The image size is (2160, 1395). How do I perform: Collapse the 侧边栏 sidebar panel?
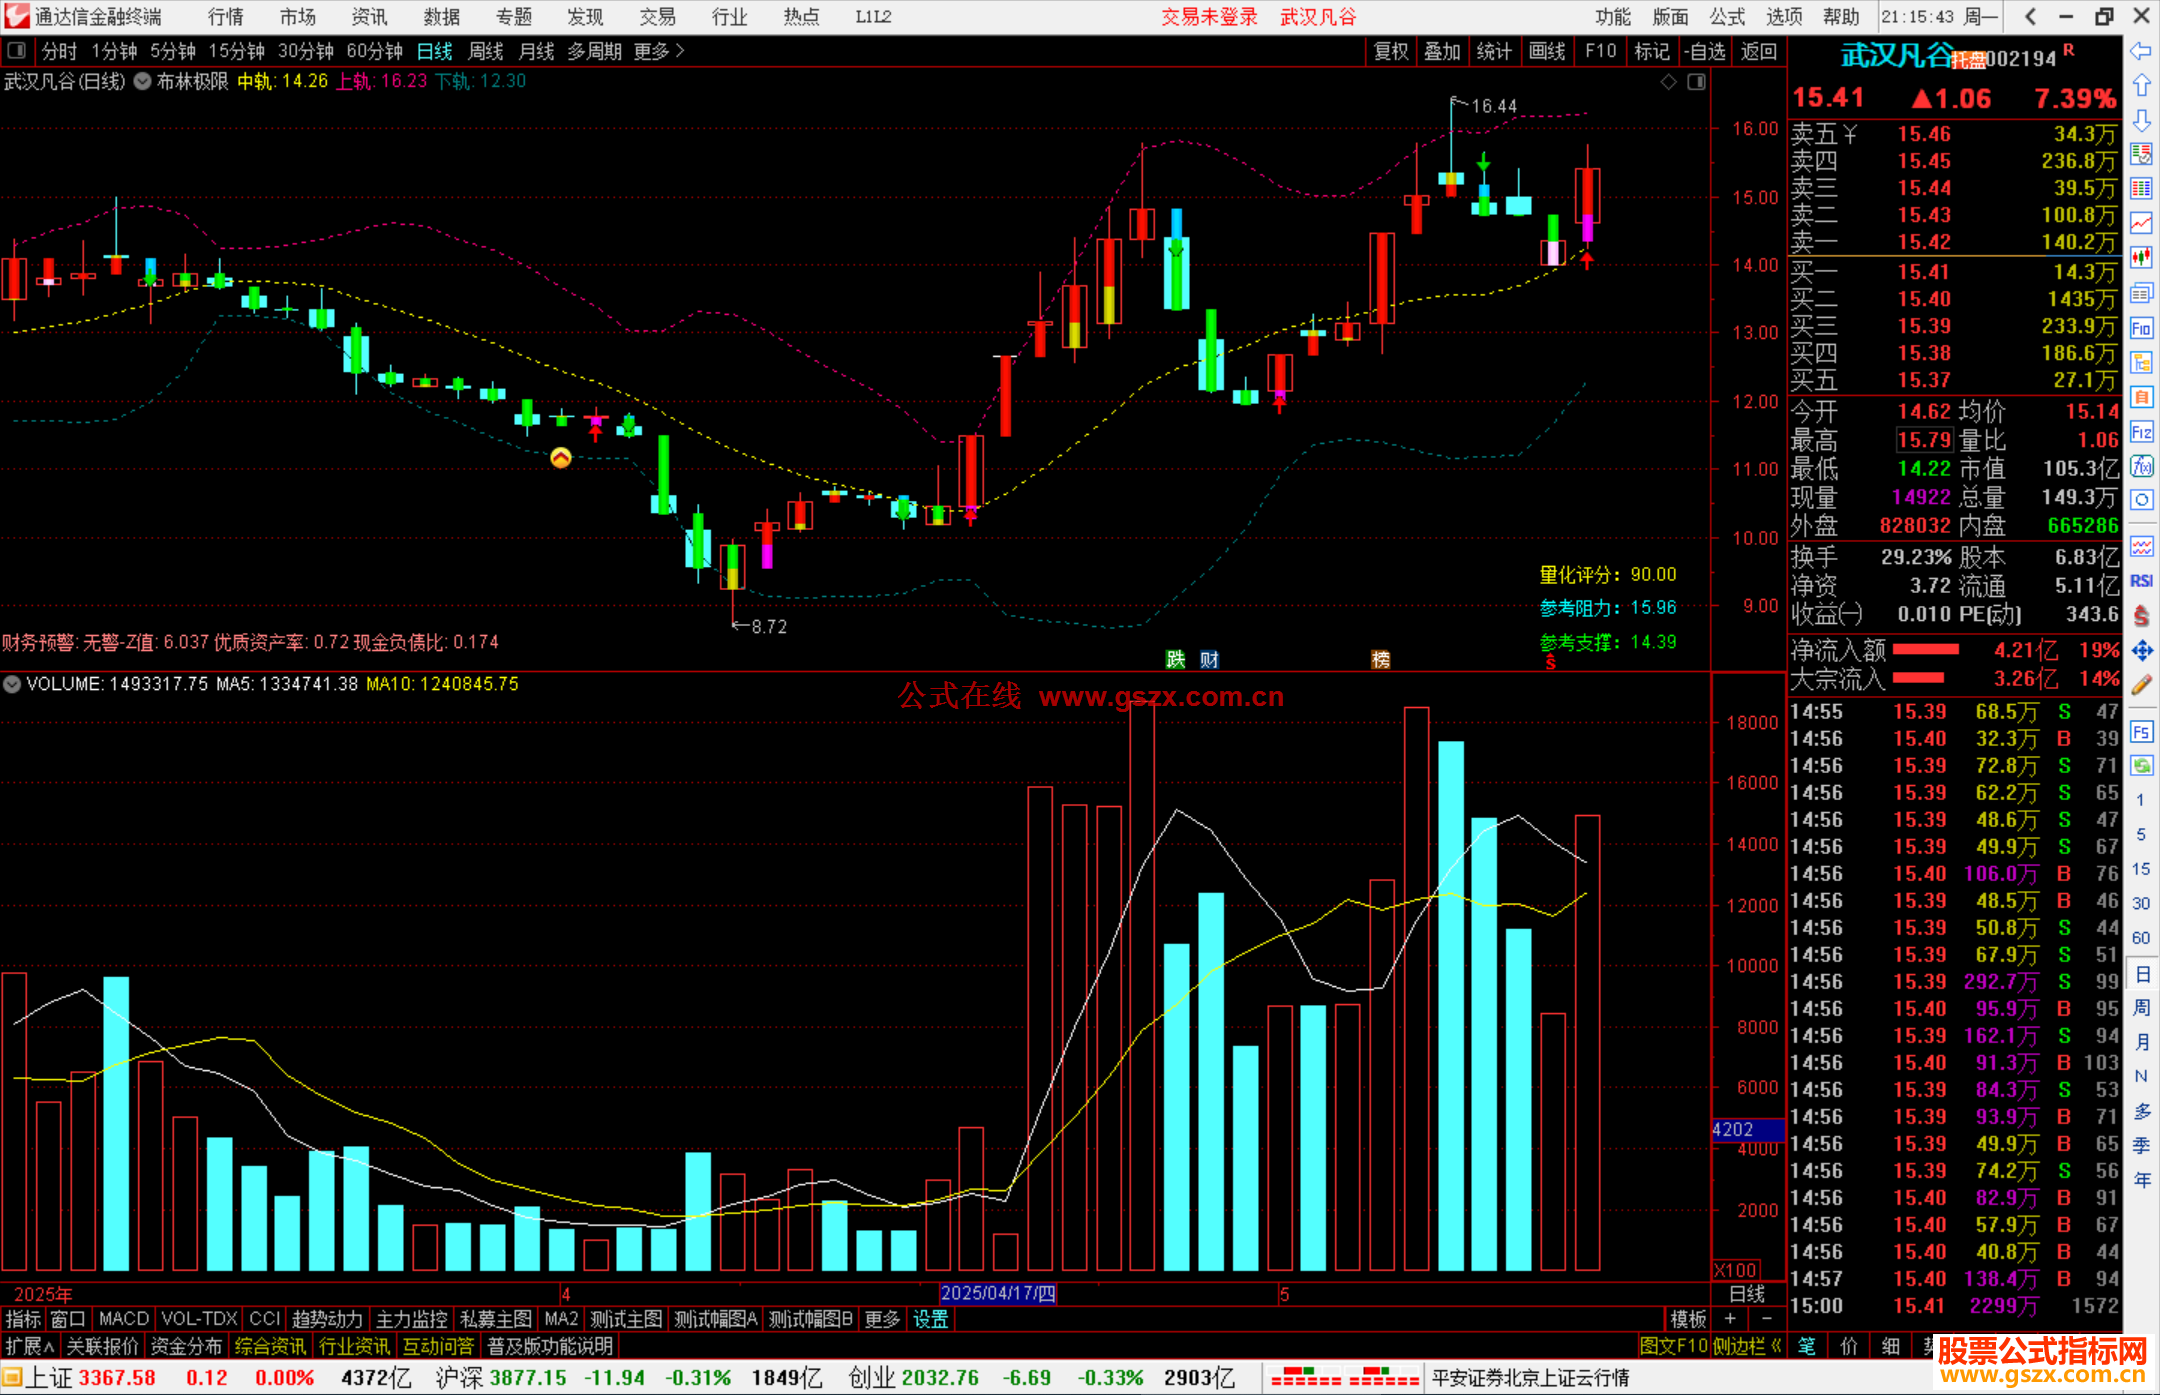click(x=1747, y=1346)
